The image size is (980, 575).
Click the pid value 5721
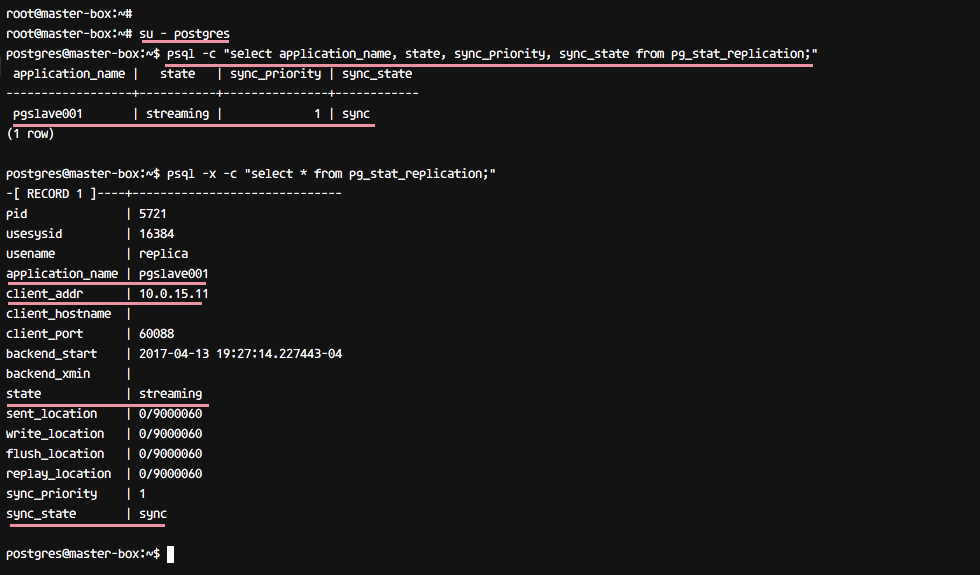click(152, 214)
